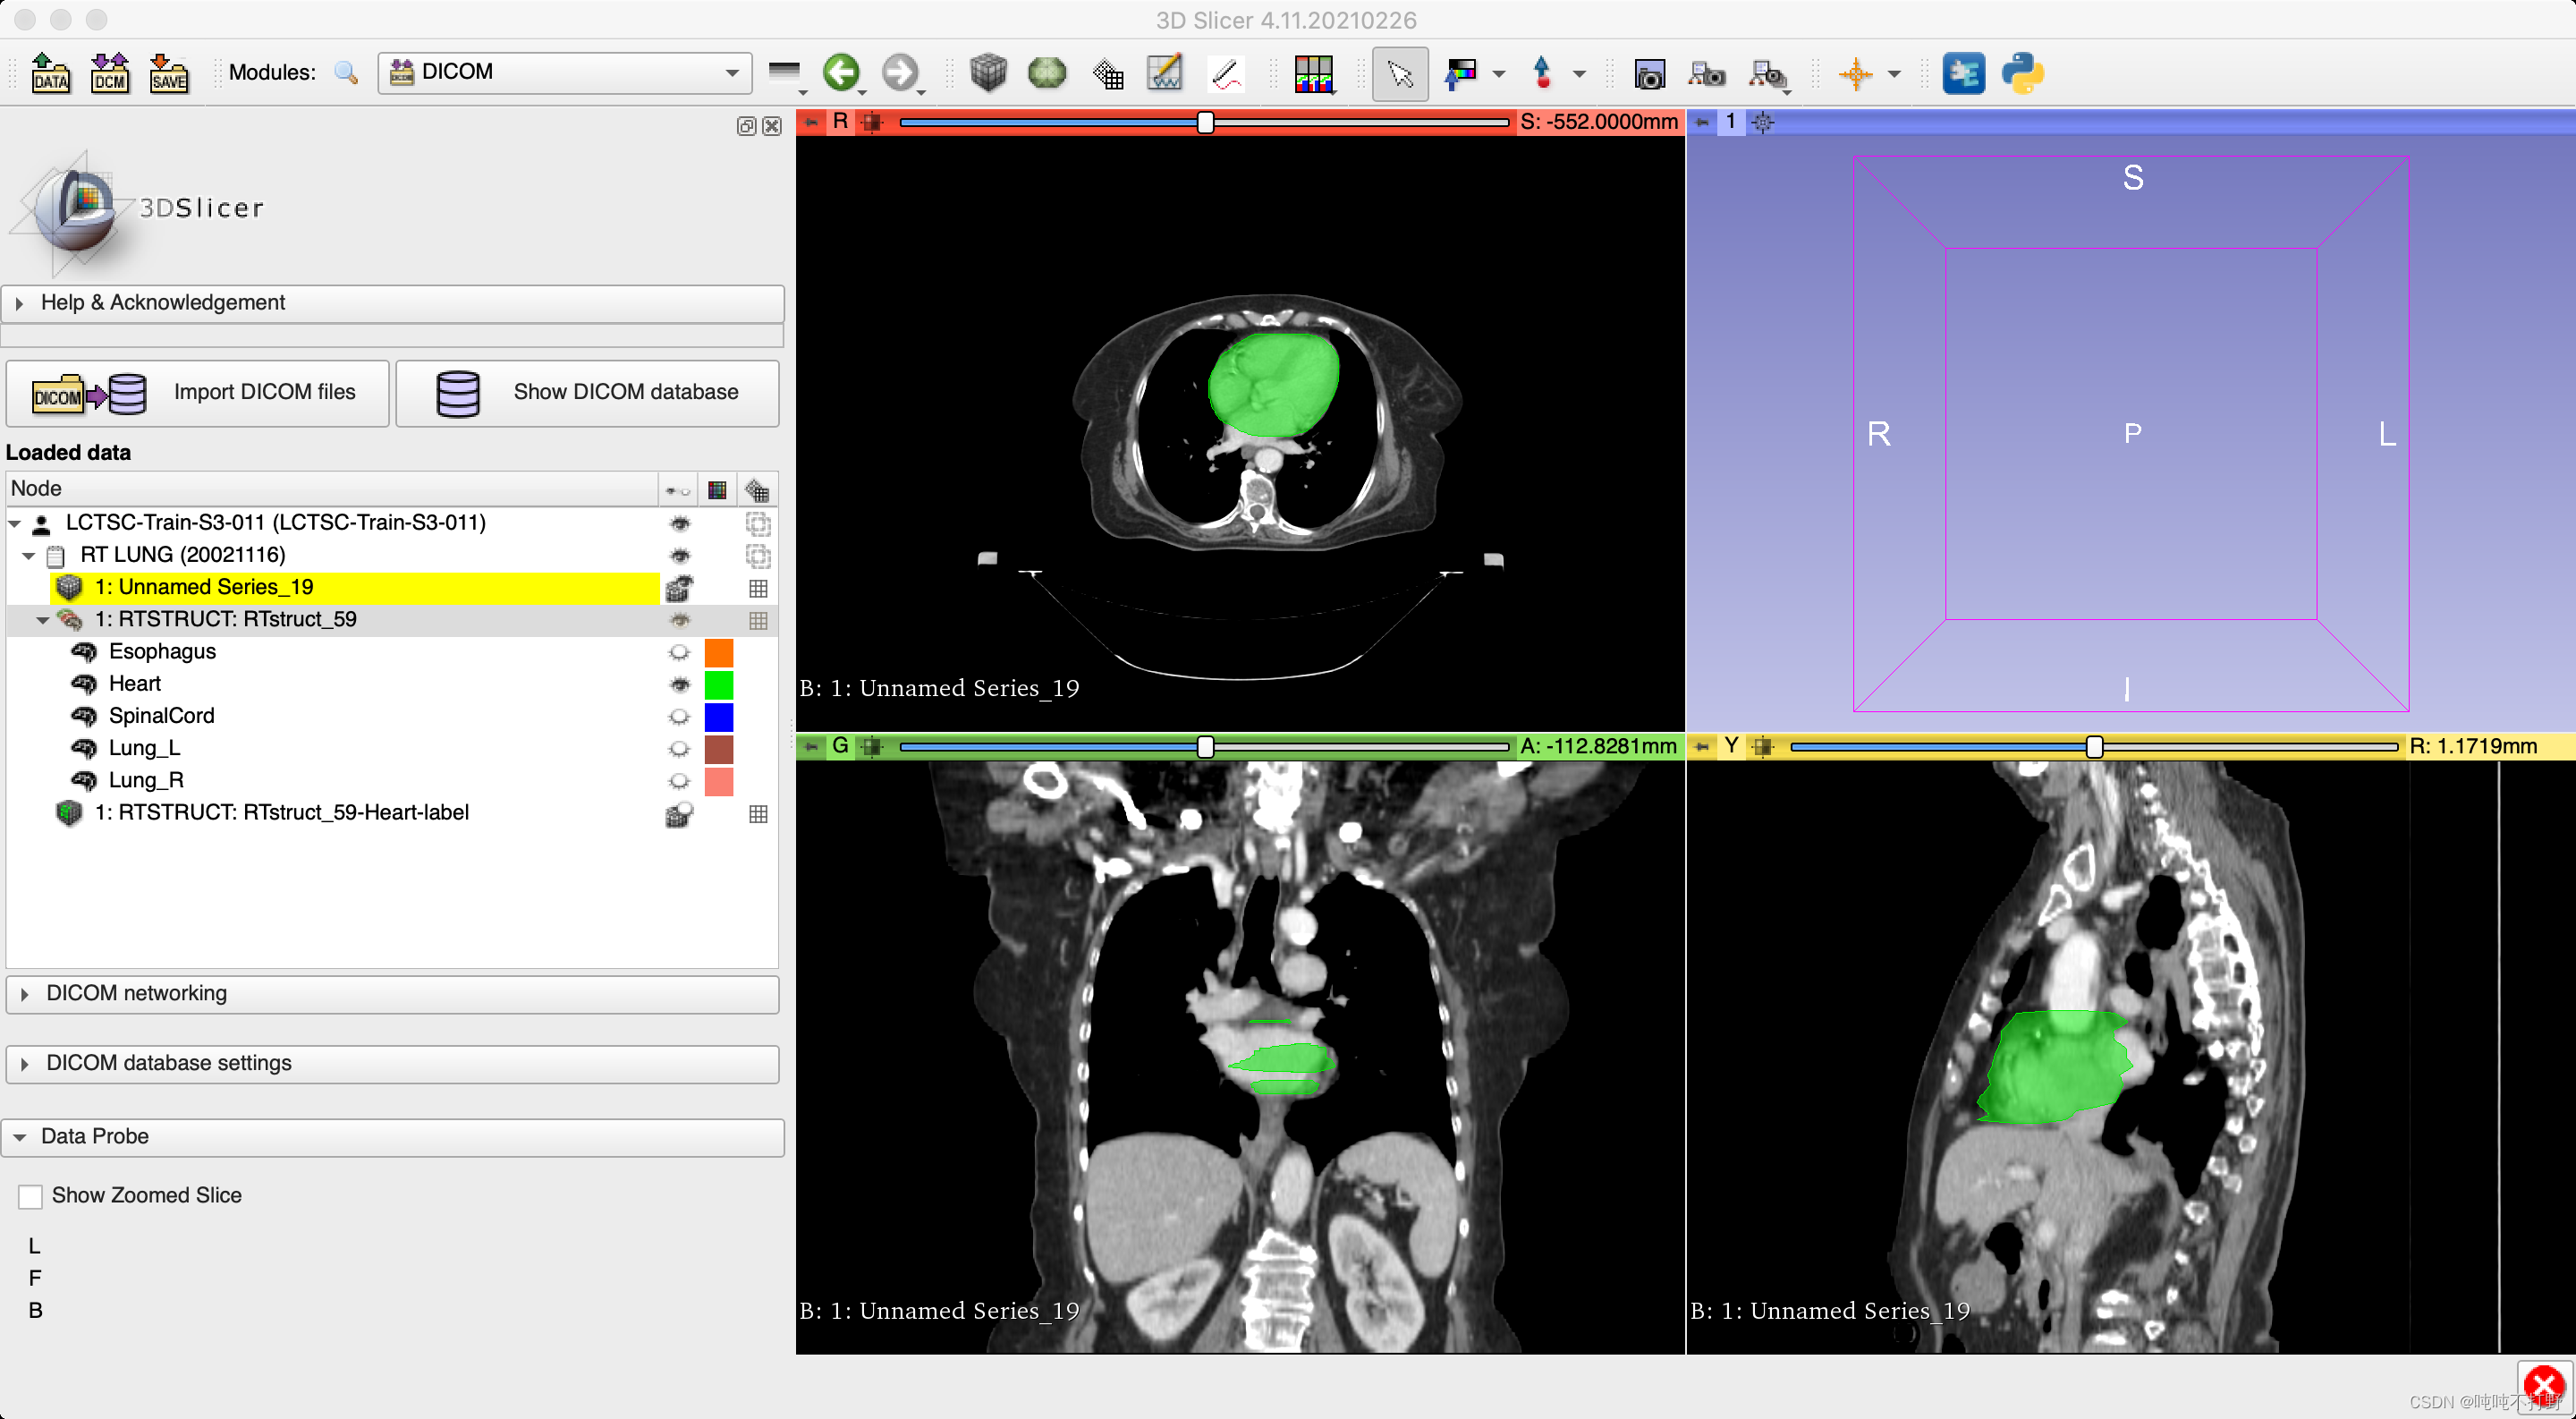
Task: Select RTstruct_59-Heart-label node
Action: point(281,813)
